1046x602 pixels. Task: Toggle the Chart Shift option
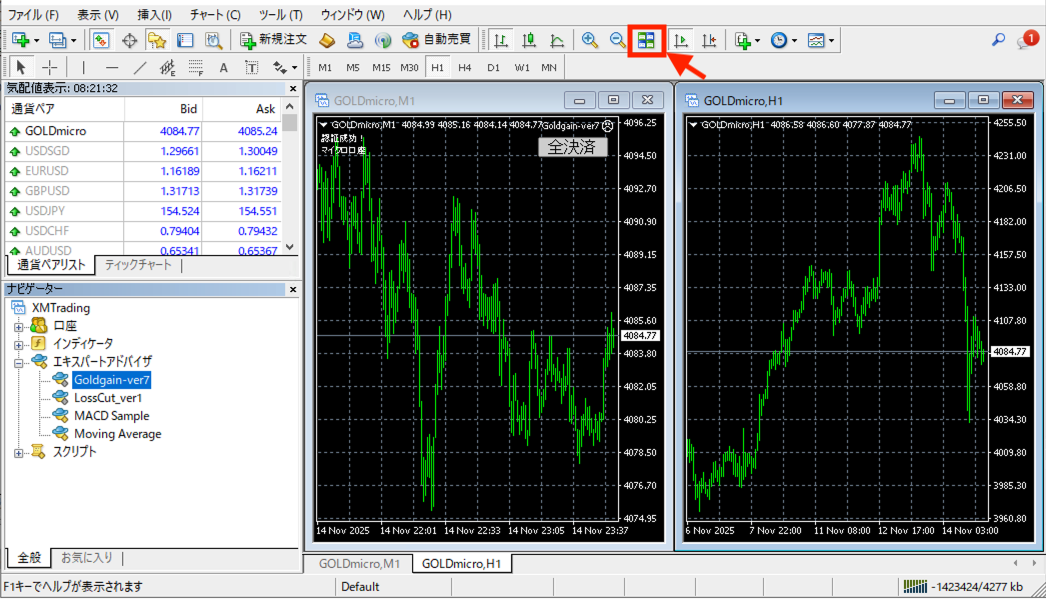tap(709, 41)
